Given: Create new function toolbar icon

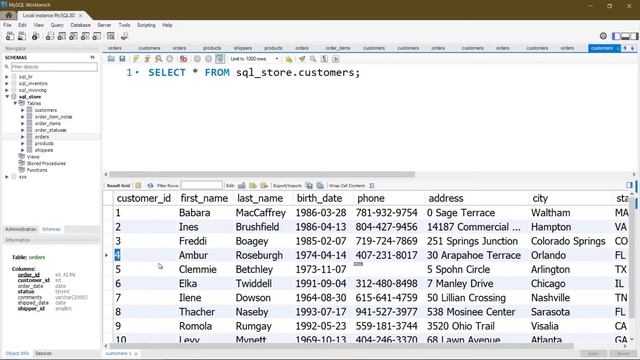Looking at the screenshot, I should coord(97,36).
